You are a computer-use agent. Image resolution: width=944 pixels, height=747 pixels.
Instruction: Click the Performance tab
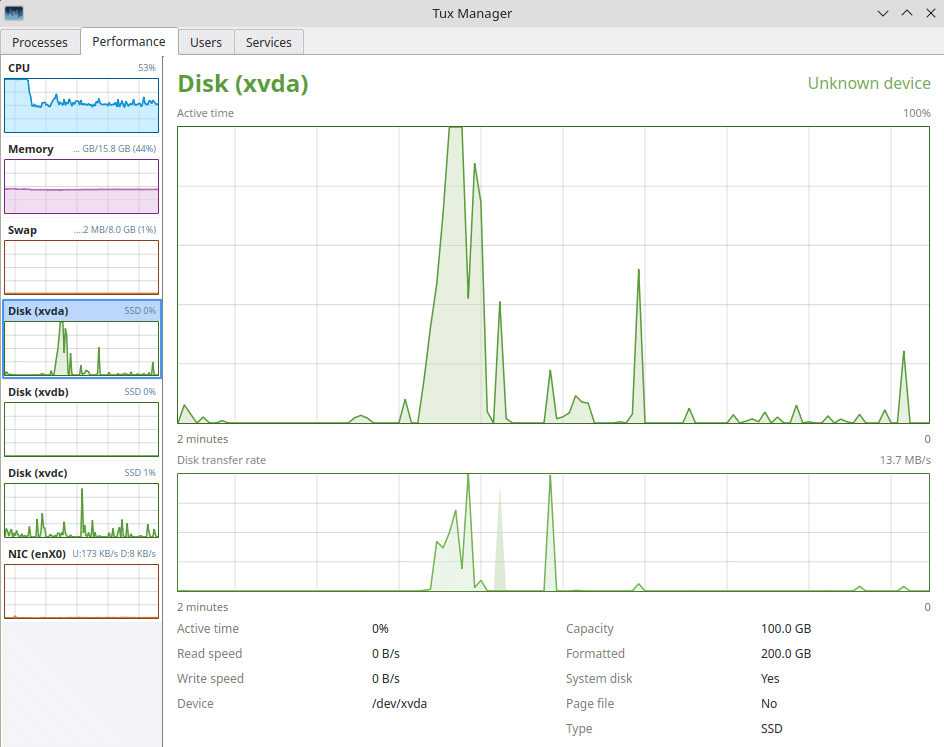click(129, 42)
